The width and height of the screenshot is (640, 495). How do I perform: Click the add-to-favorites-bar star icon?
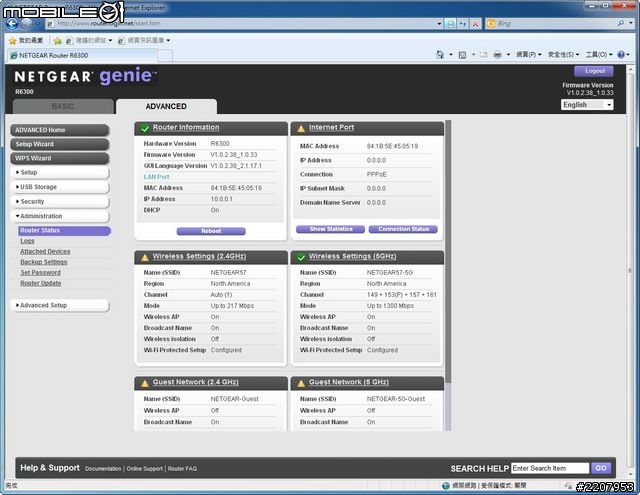click(x=58, y=40)
